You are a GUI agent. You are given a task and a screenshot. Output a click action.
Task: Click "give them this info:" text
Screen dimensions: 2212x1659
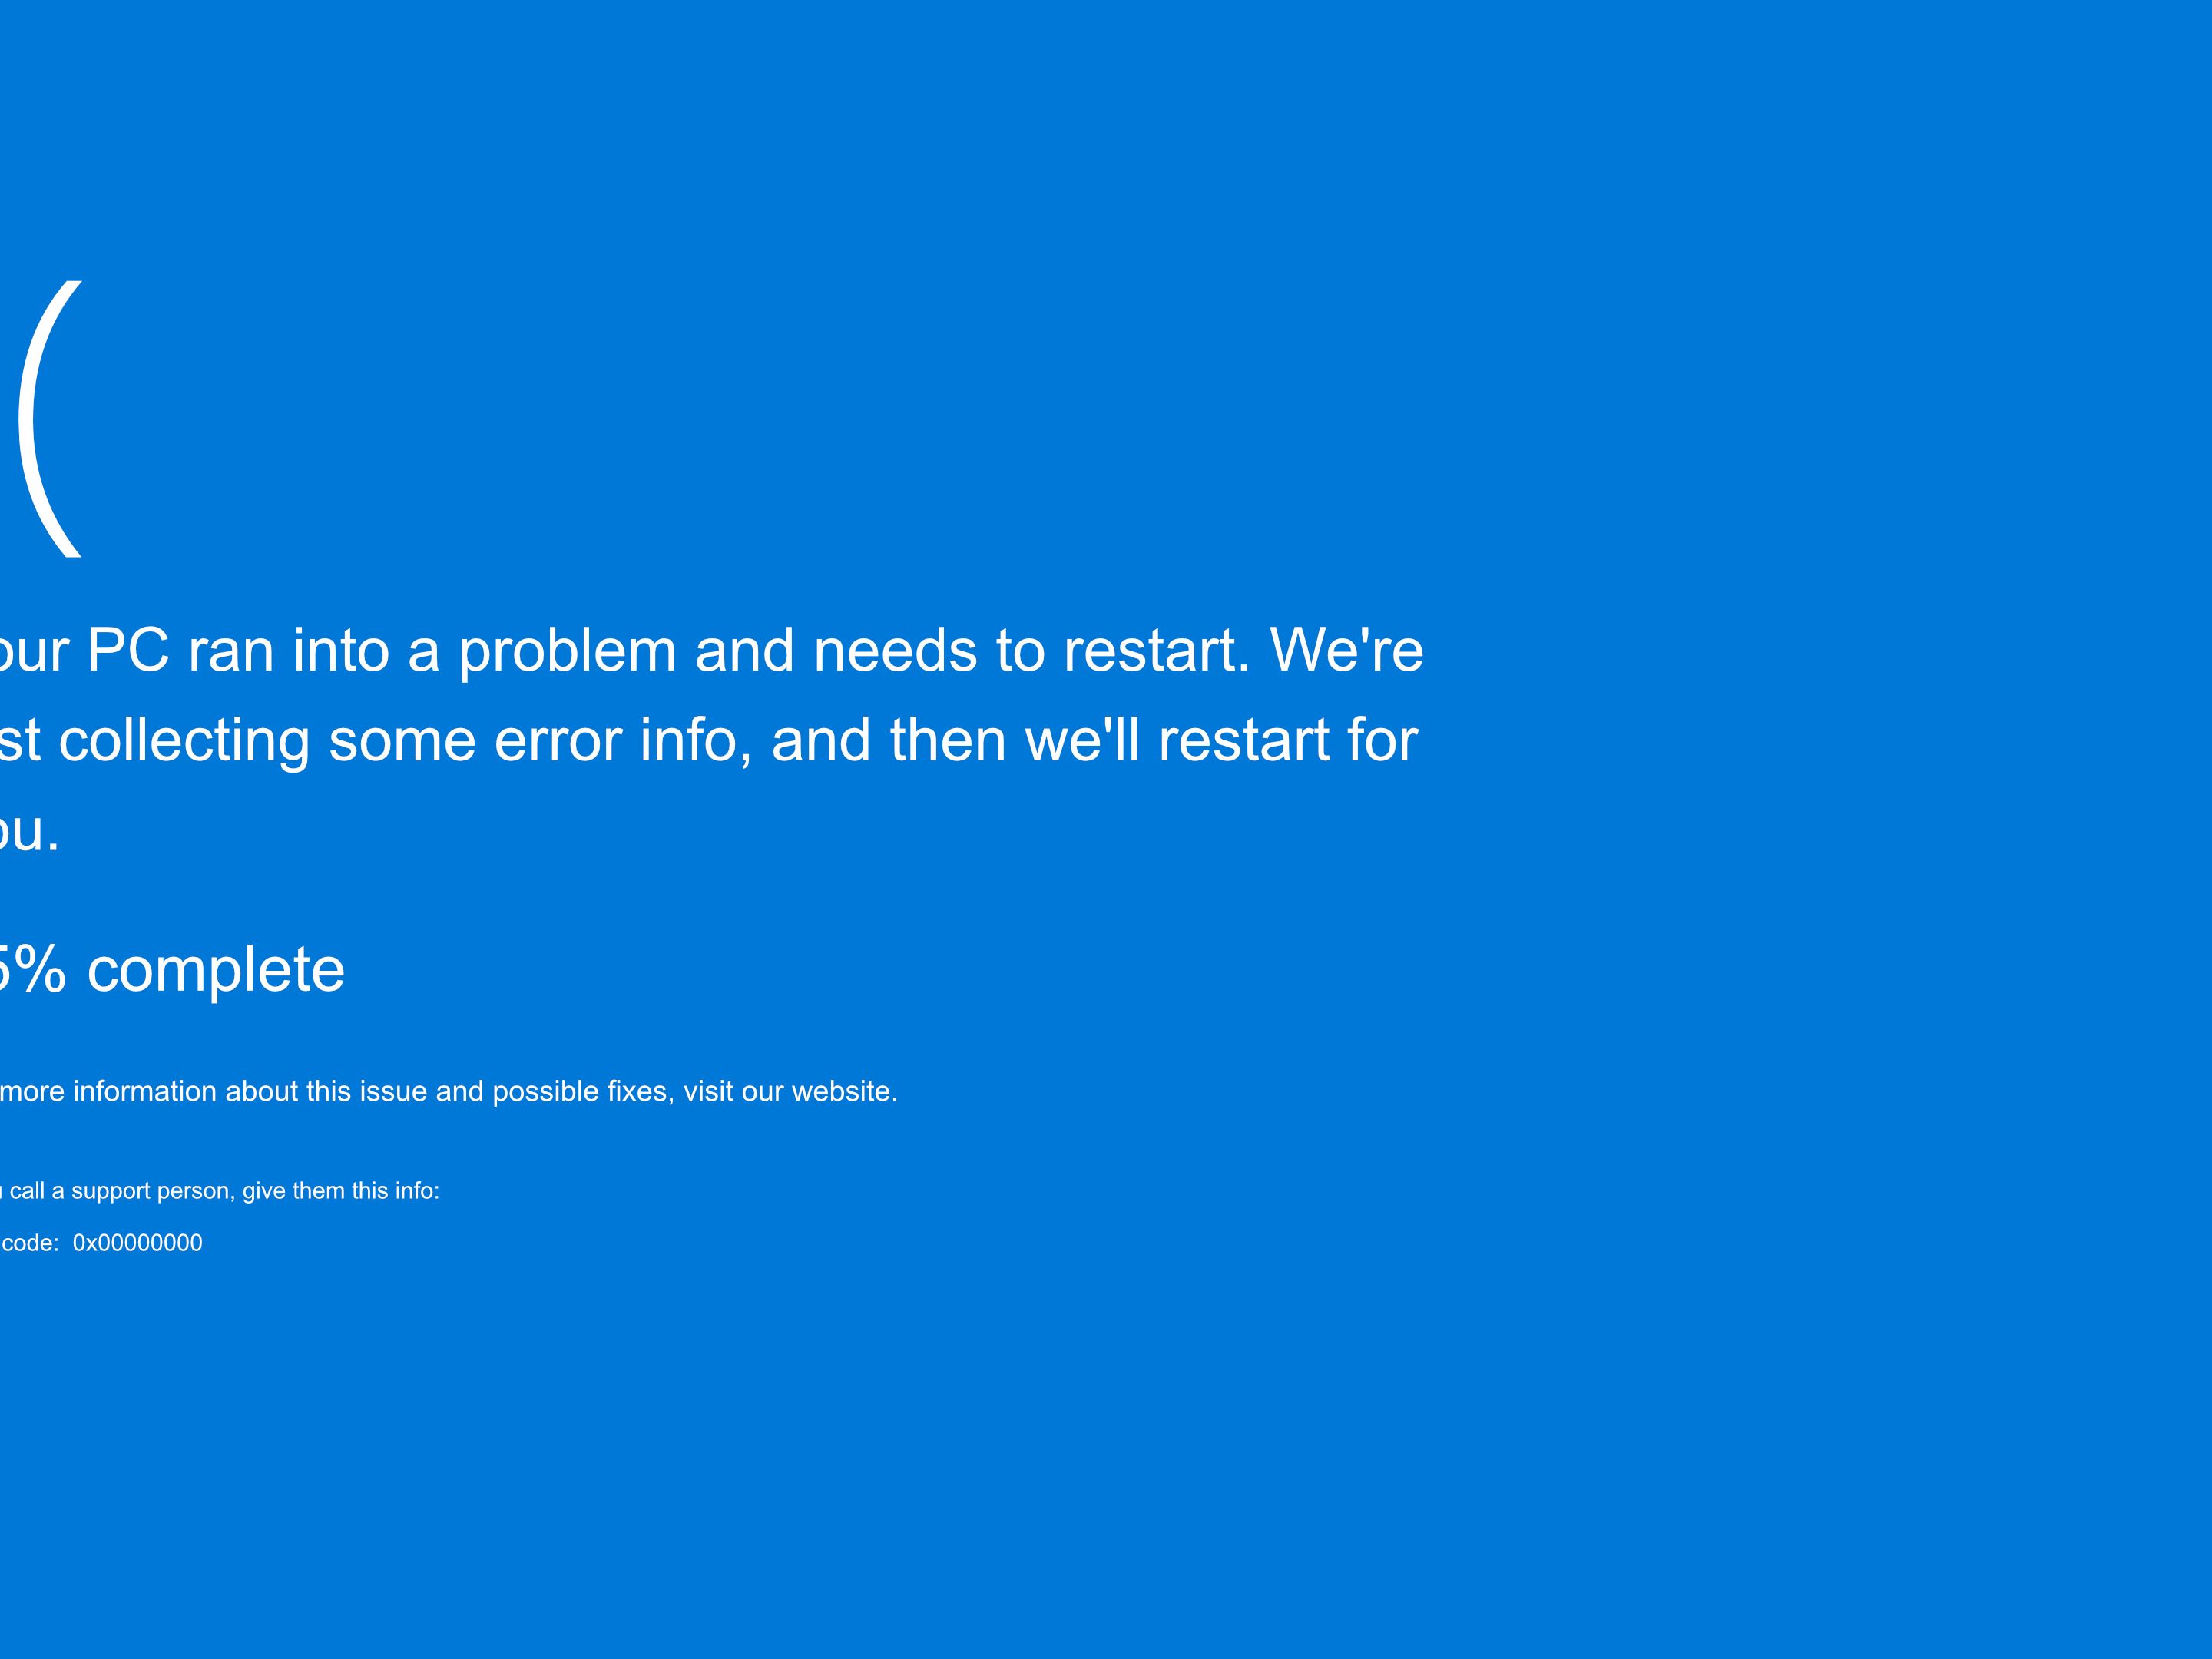[341, 1191]
